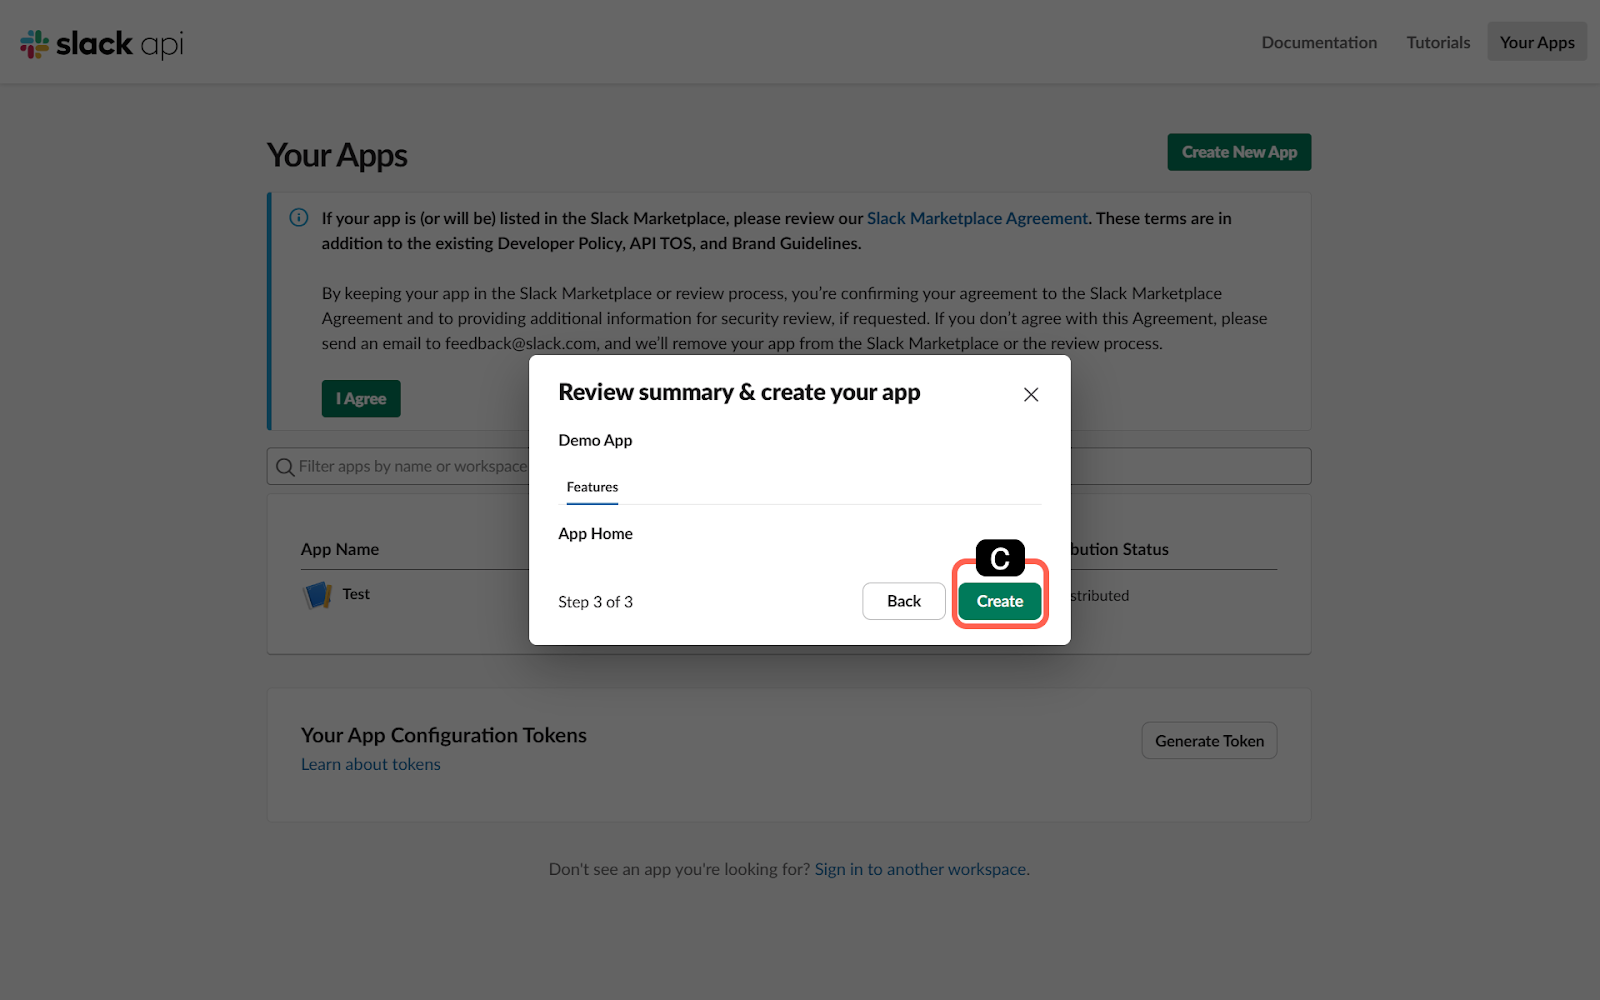Follow the Sign in to another workspace link
Image resolution: width=1600 pixels, height=1000 pixels.
coord(921,869)
